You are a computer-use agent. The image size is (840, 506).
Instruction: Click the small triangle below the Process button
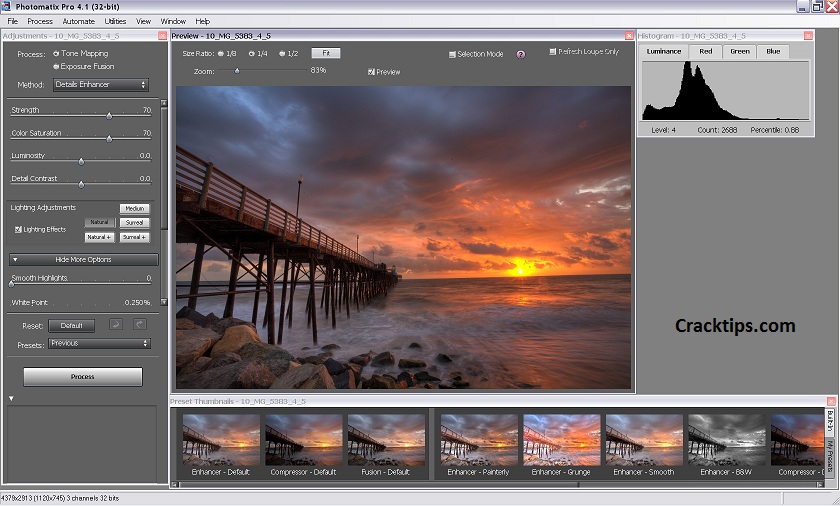pyautogui.click(x=11, y=399)
